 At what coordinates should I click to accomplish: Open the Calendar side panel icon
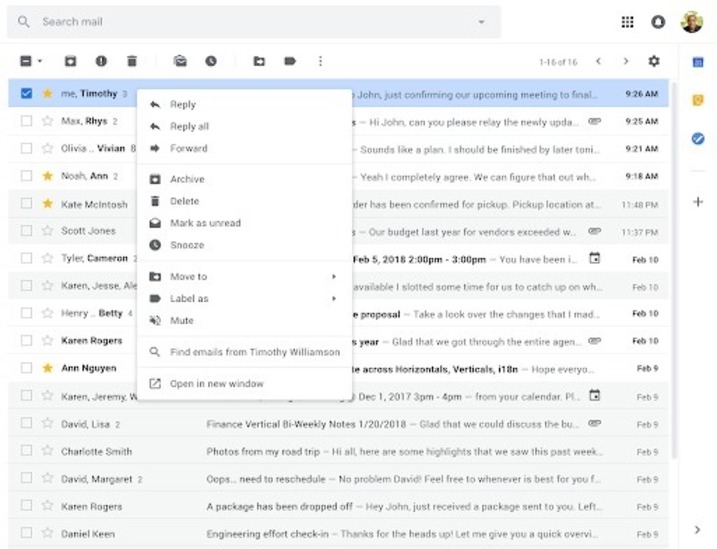(698, 61)
